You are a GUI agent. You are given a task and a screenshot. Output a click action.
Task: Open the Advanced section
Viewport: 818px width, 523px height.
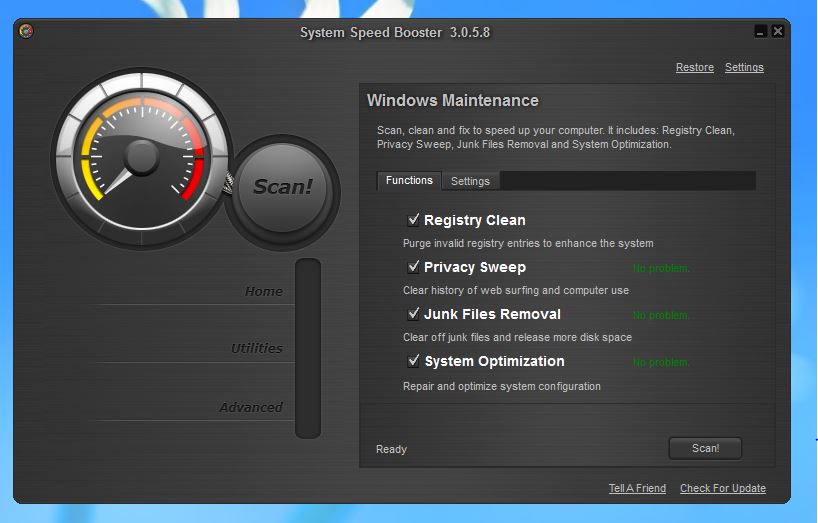coord(251,407)
